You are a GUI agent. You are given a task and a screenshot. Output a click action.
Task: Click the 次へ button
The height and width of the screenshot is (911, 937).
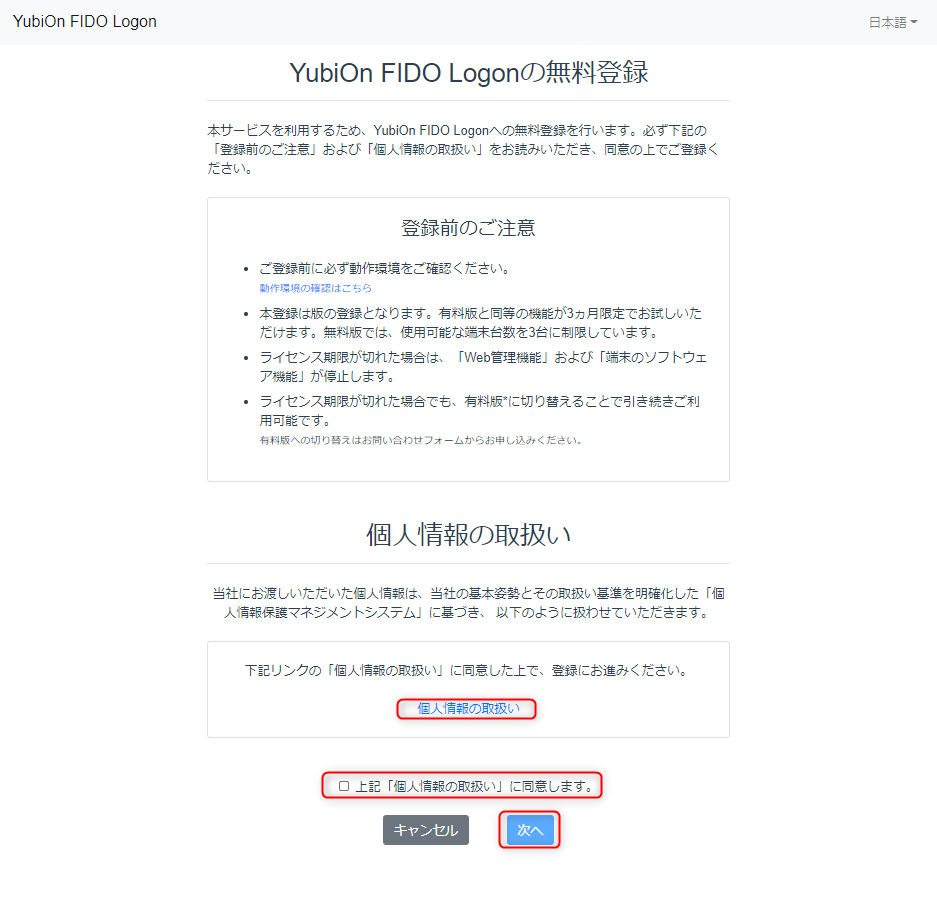point(529,830)
